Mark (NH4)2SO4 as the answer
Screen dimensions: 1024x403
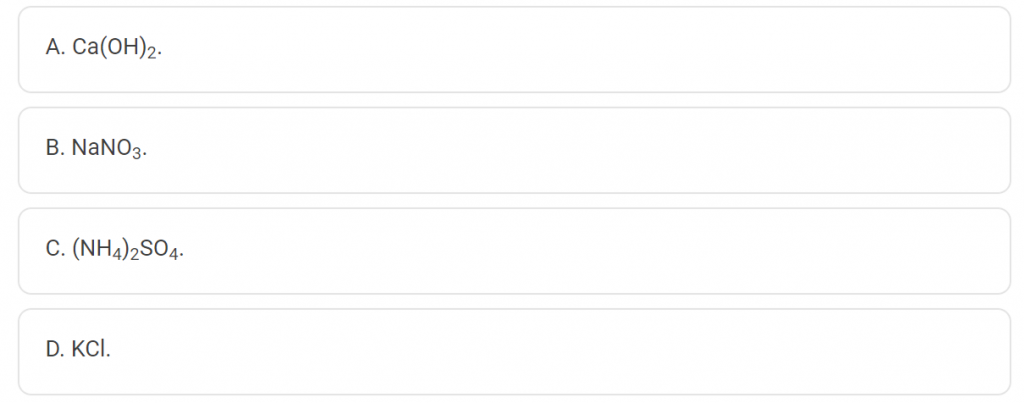[x=514, y=251]
